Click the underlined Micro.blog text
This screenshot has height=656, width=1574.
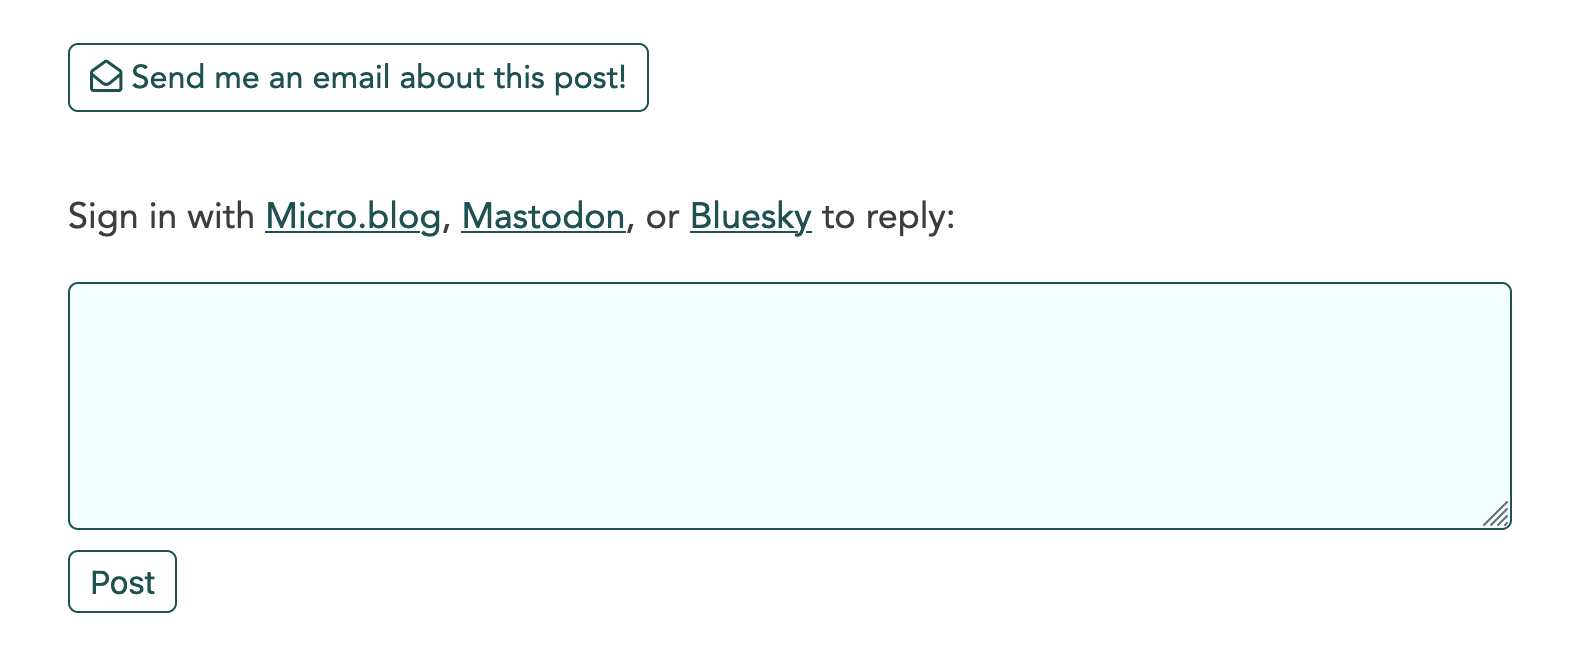pos(353,216)
